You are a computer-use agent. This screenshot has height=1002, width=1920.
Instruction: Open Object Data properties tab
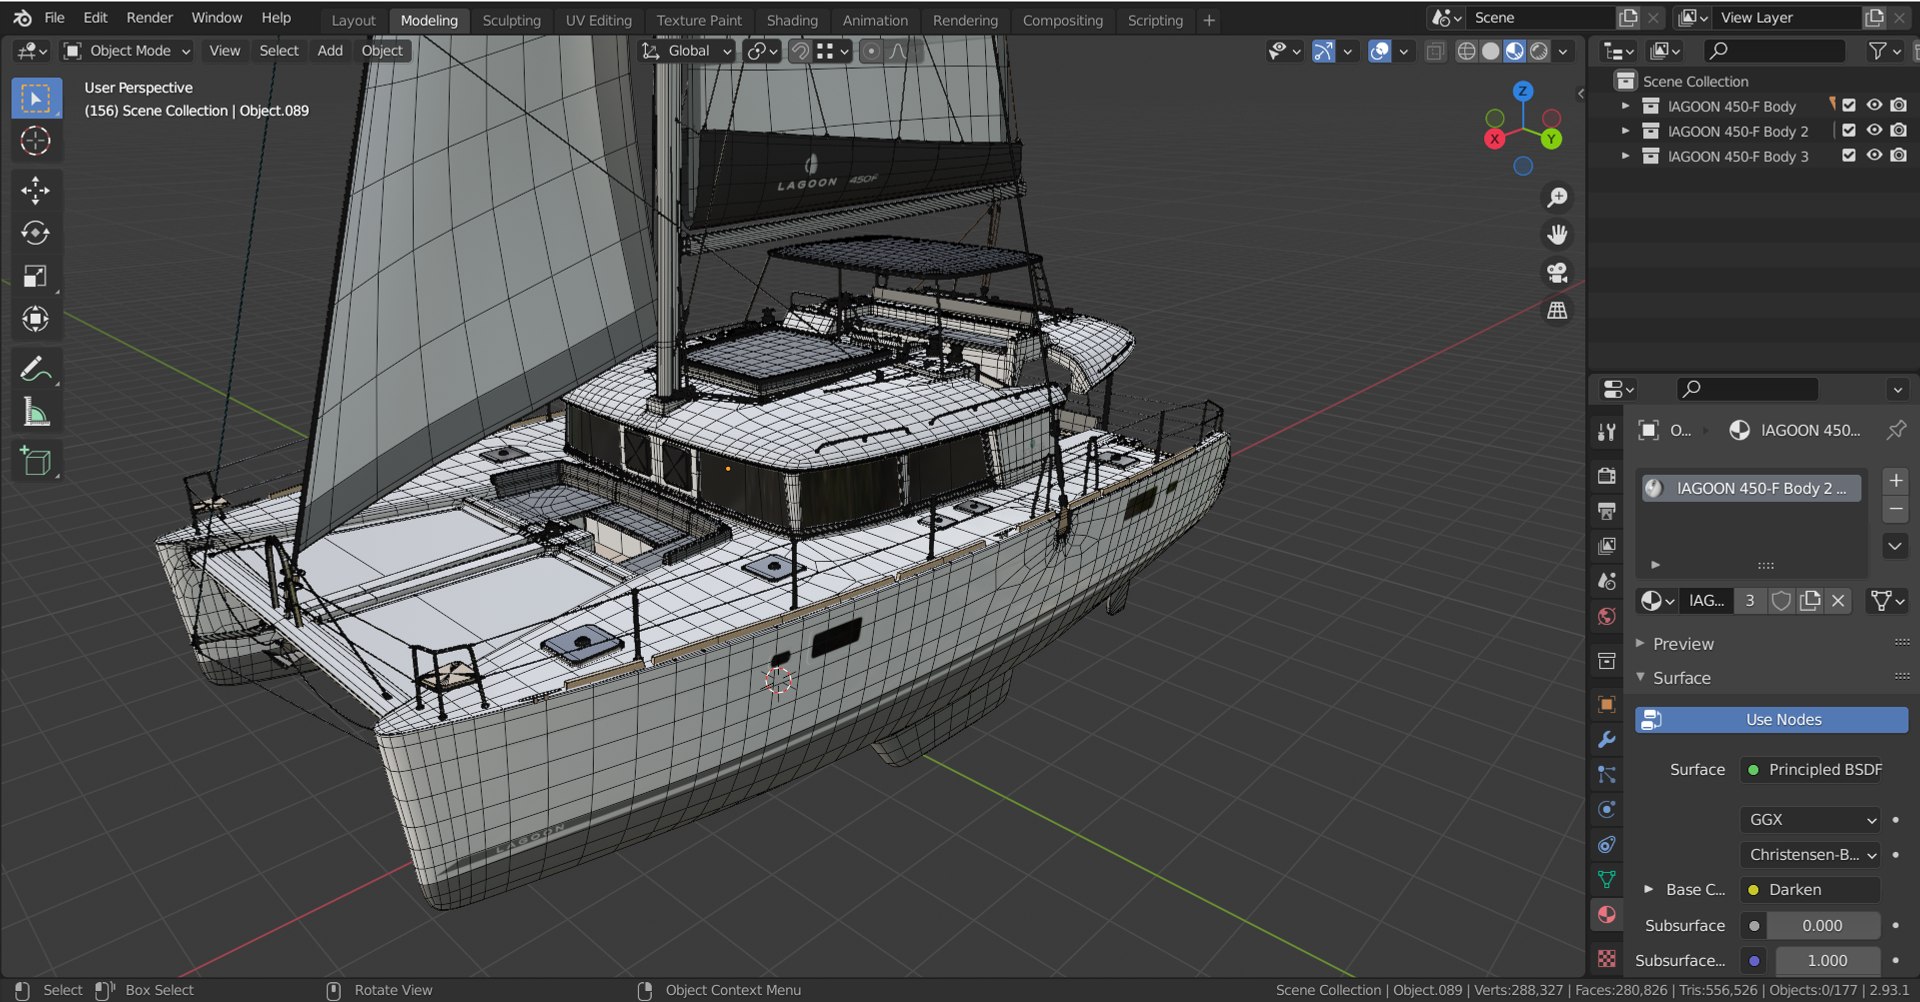click(x=1606, y=879)
